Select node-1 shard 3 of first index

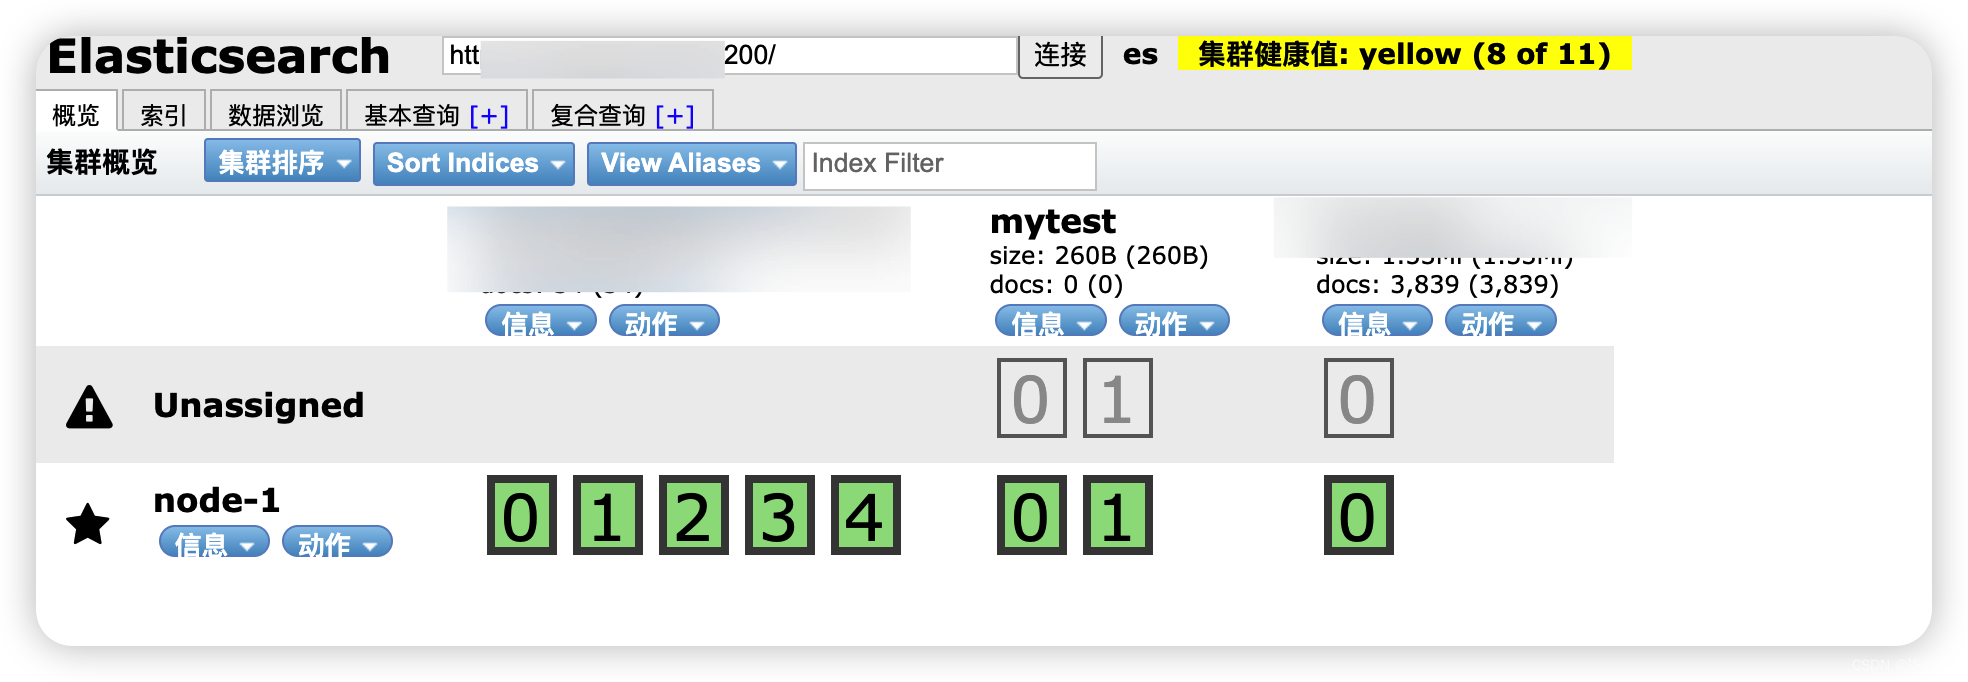click(780, 515)
